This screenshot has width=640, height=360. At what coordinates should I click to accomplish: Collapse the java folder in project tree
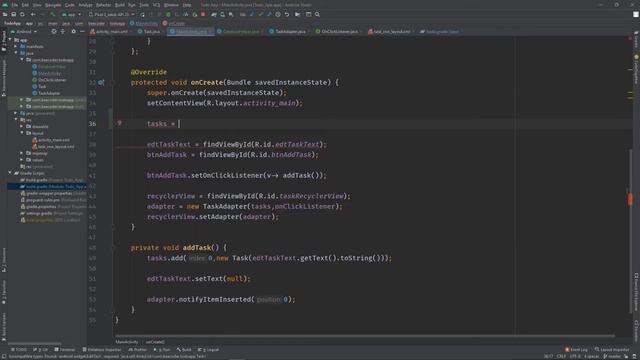click(16, 53)
